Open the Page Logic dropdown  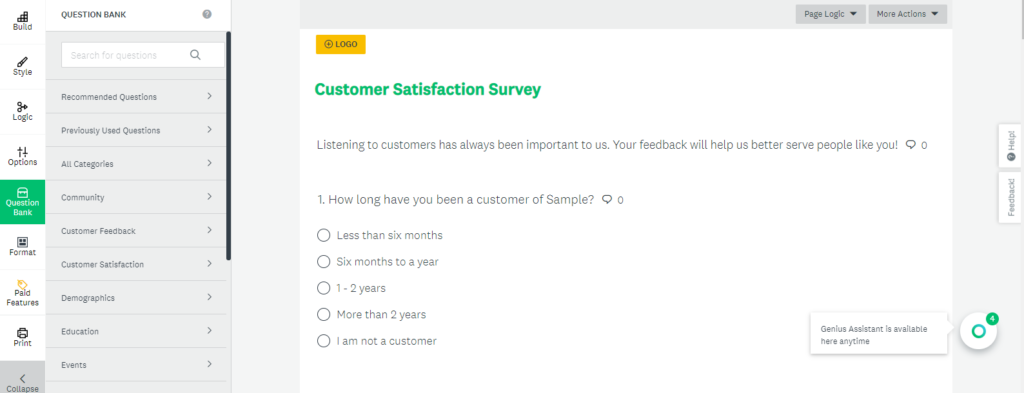831,14
